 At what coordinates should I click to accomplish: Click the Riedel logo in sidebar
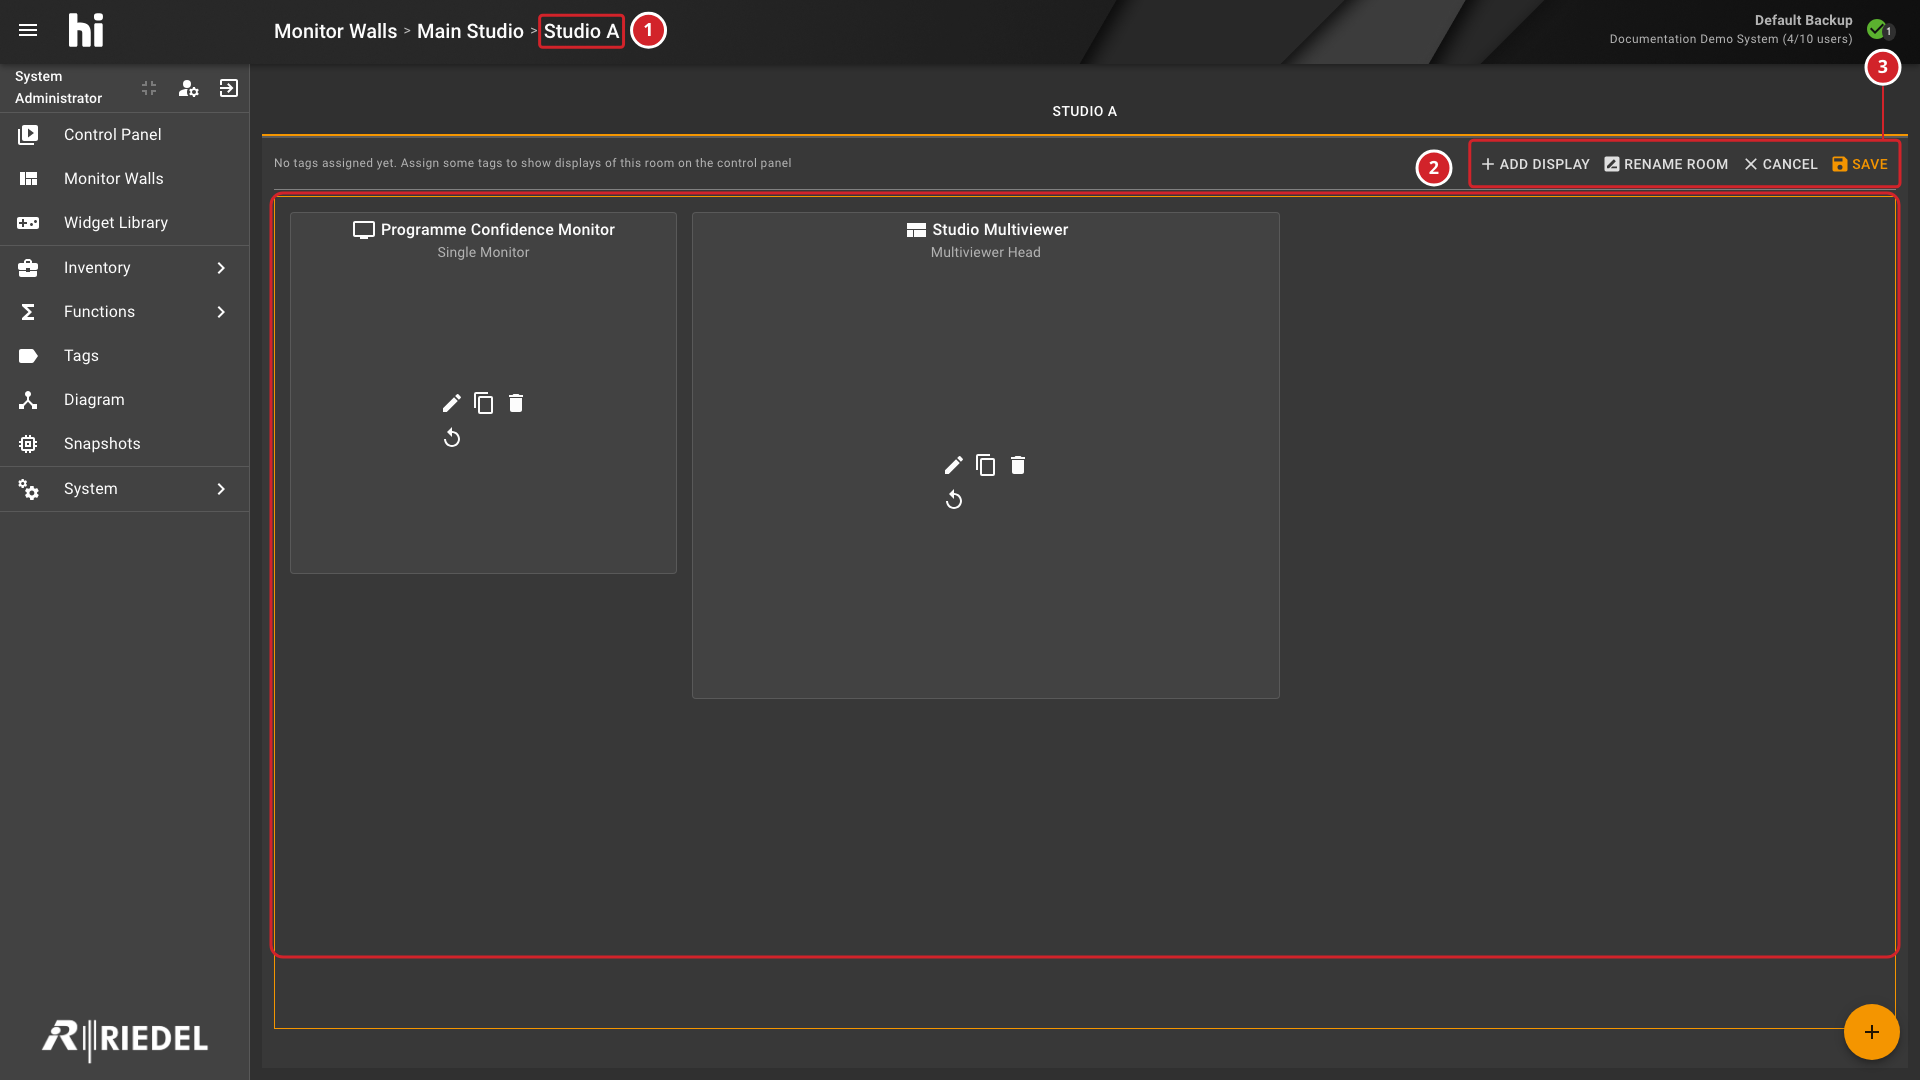tap(125, 1039)
